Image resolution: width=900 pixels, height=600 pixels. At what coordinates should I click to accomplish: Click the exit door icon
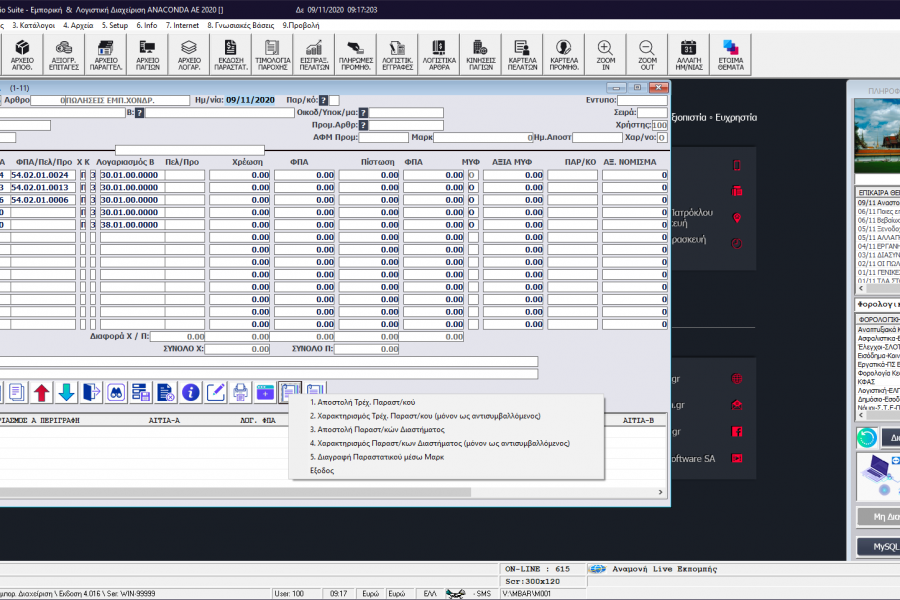pos(91,393)
